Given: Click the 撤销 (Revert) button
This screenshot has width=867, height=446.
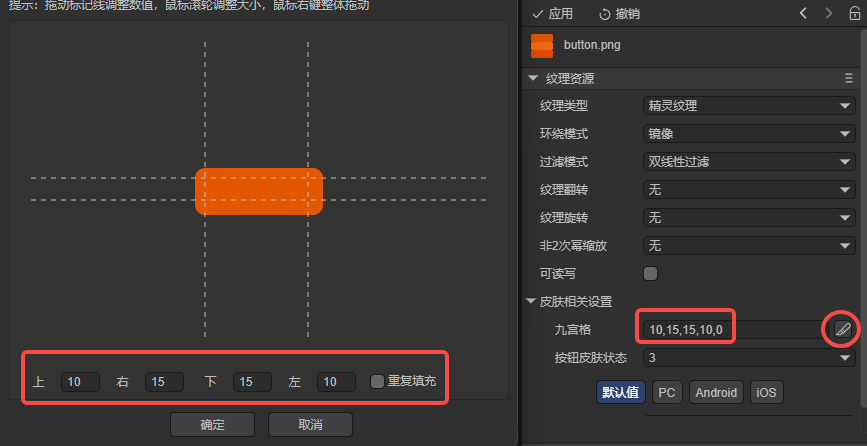Looking at the screenshot, I should pyautogui.click(x=619, y=14).
